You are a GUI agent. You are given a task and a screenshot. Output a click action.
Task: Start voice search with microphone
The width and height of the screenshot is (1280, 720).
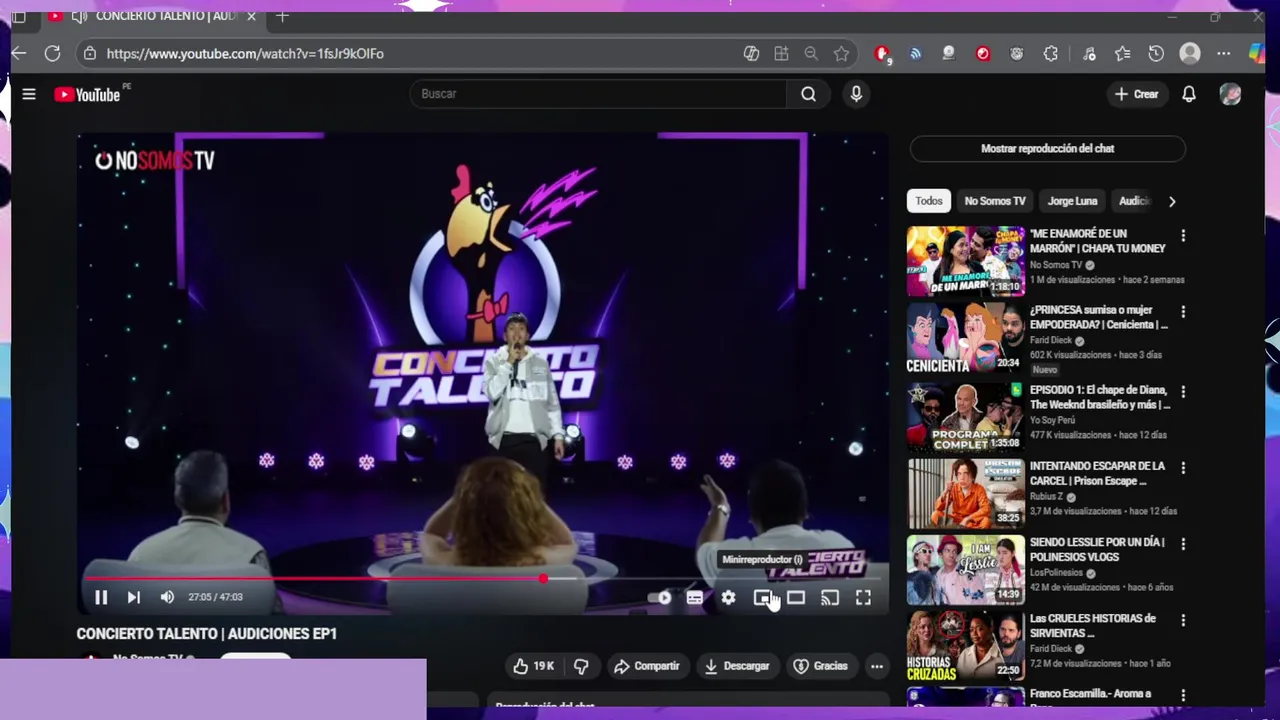click(x=856, y=94)
